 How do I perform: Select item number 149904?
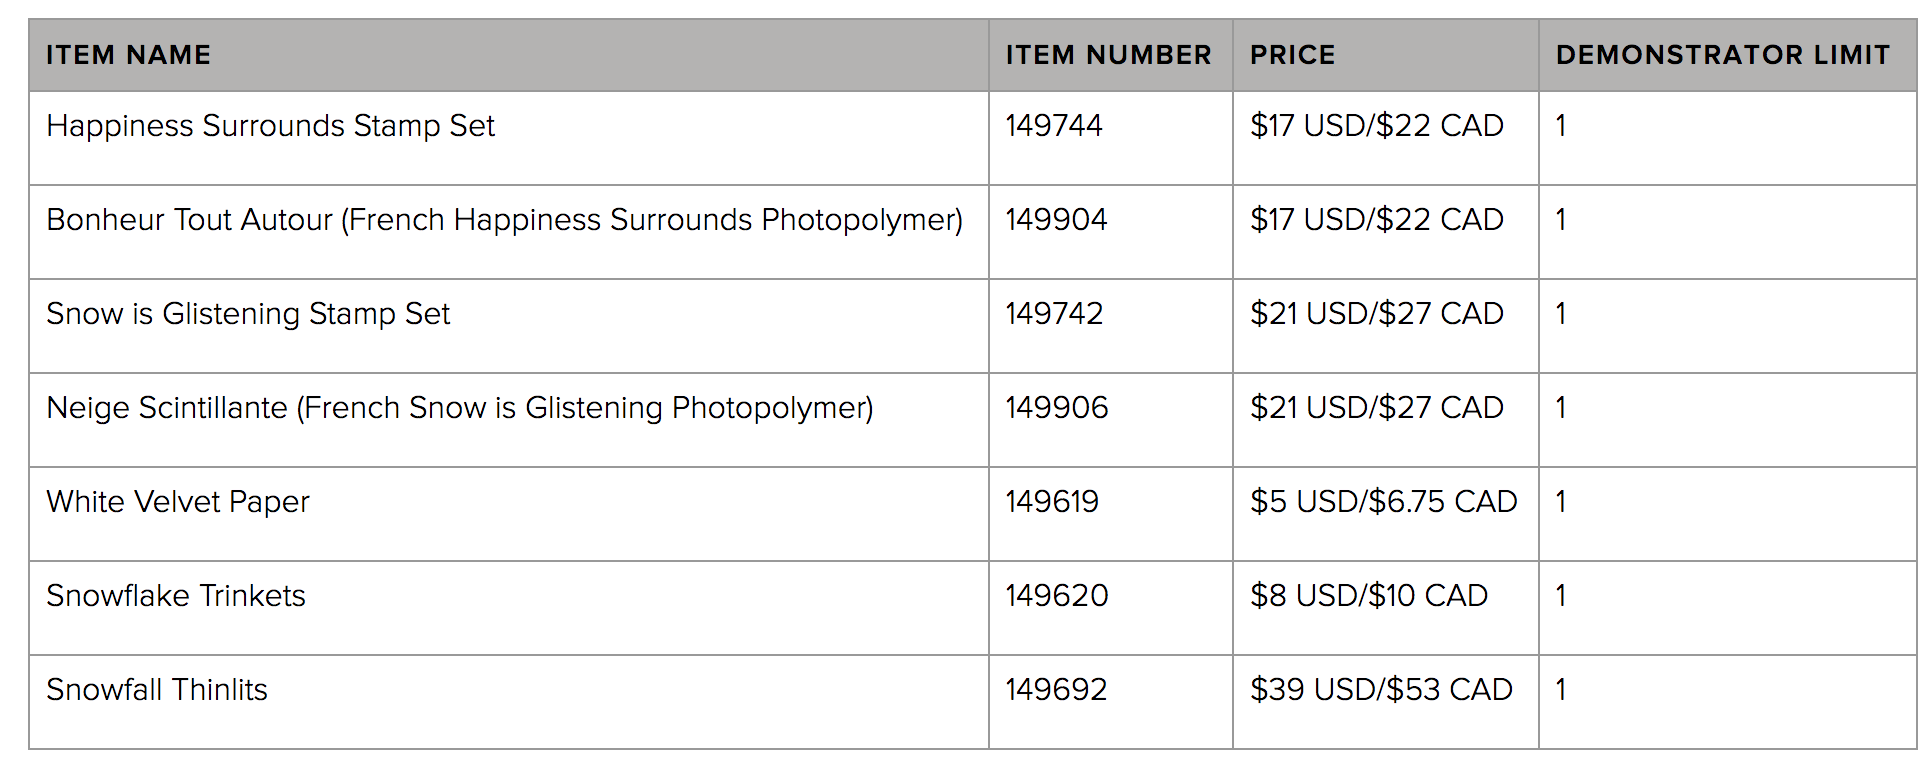1056,220
